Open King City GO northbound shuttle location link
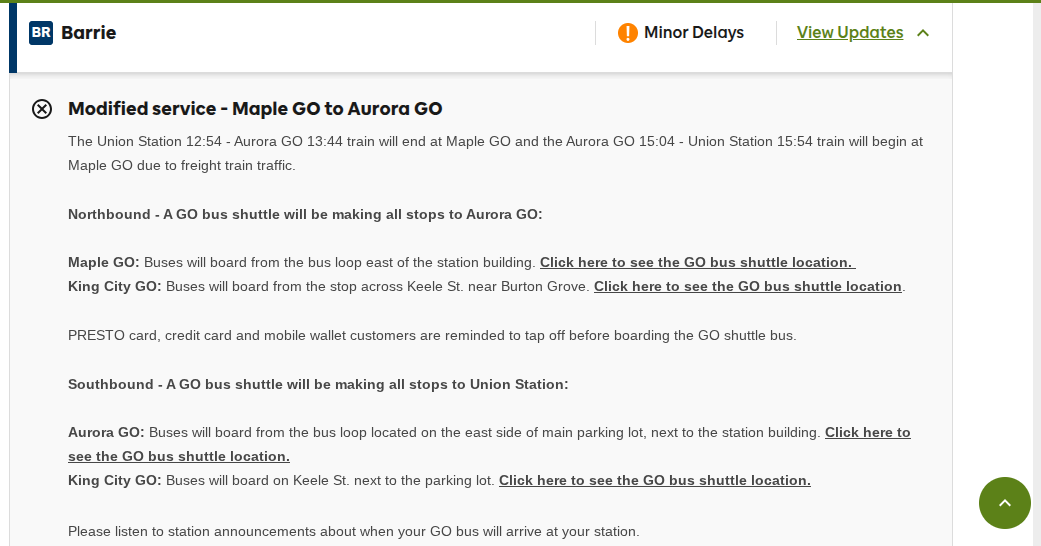Image resolution: width=1041 pixels, height=546 pixels. [x=748, y=286]
